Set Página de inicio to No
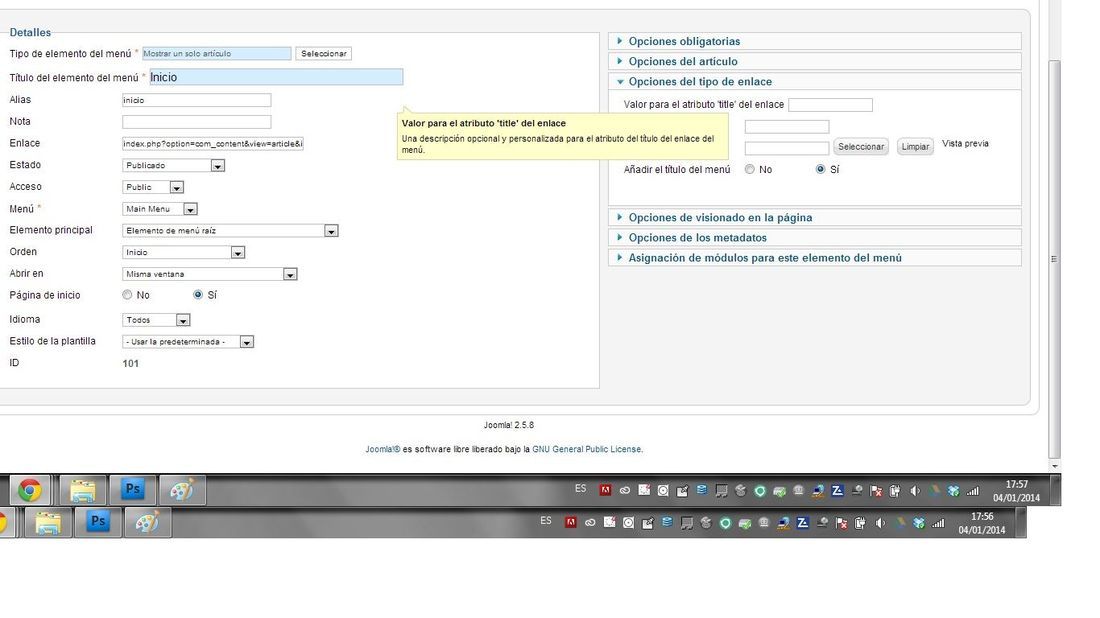 coord(127,295)
